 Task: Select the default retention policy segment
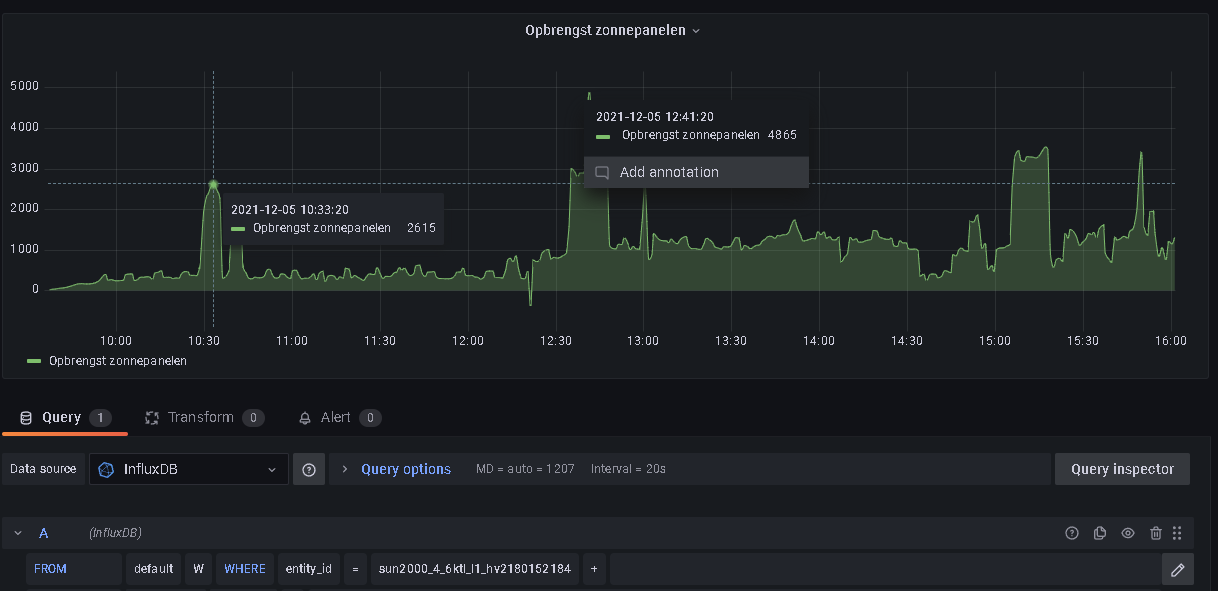(154, 568)
